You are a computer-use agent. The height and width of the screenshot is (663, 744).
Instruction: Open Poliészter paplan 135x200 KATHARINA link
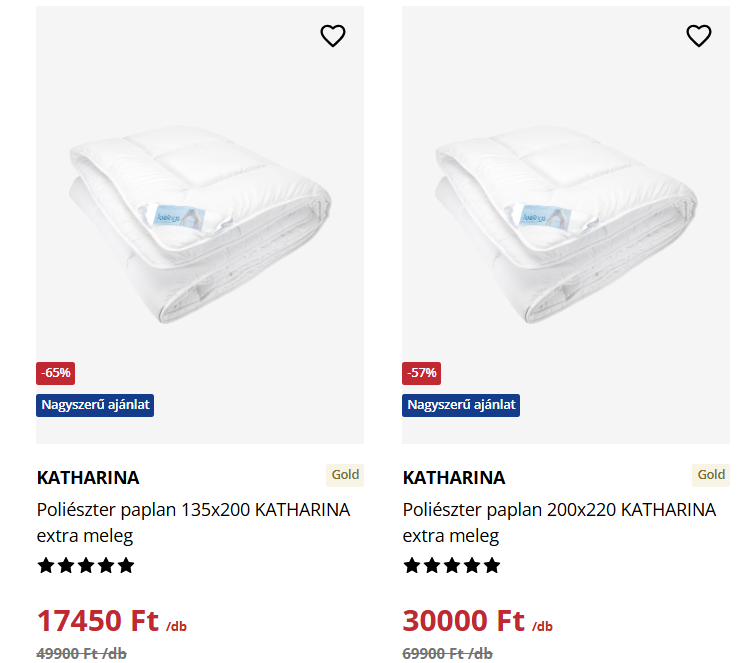coord(193,522)
